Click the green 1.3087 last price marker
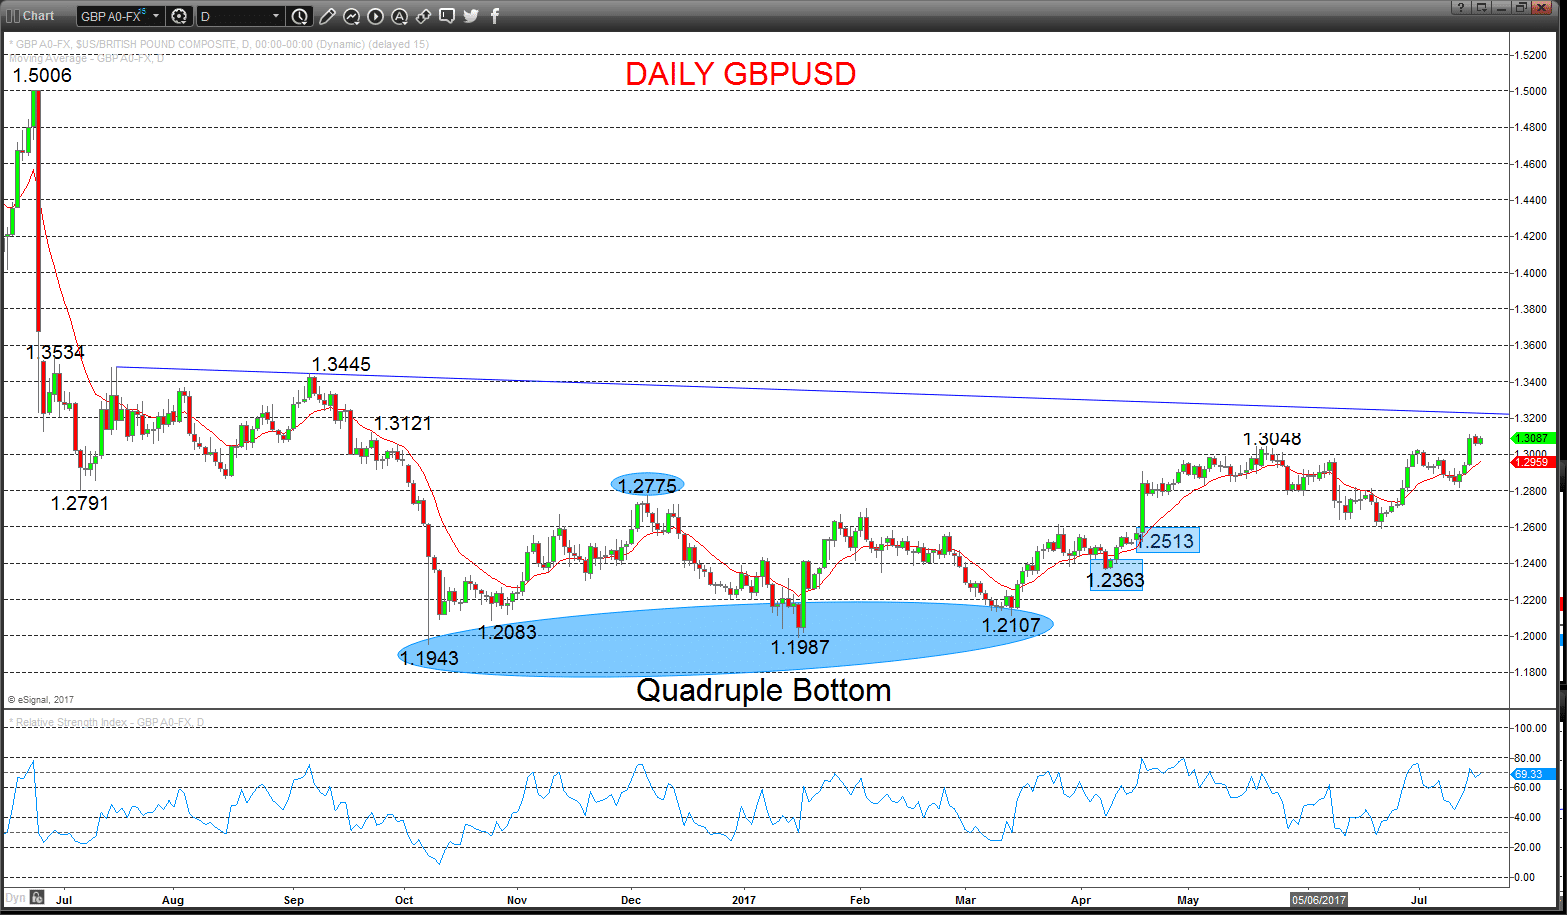Screen dimensions: 1567x915 coord(1531,438)
